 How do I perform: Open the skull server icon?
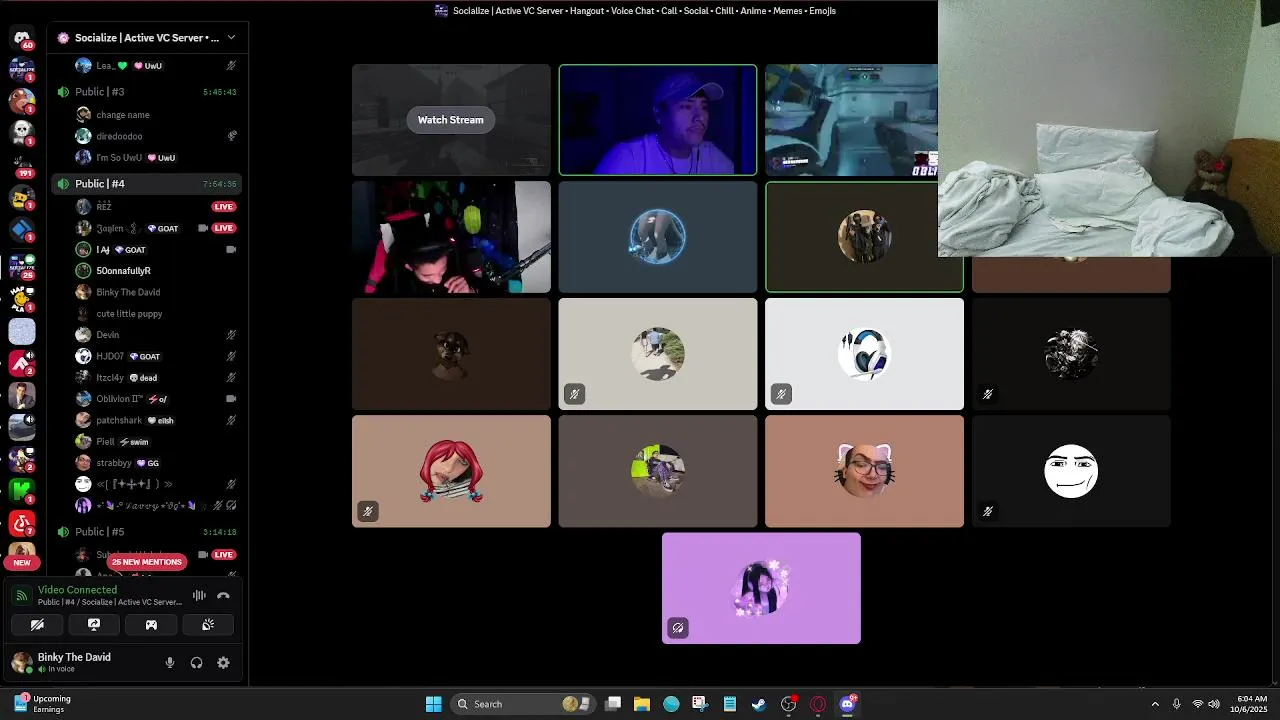click(22, 132)
